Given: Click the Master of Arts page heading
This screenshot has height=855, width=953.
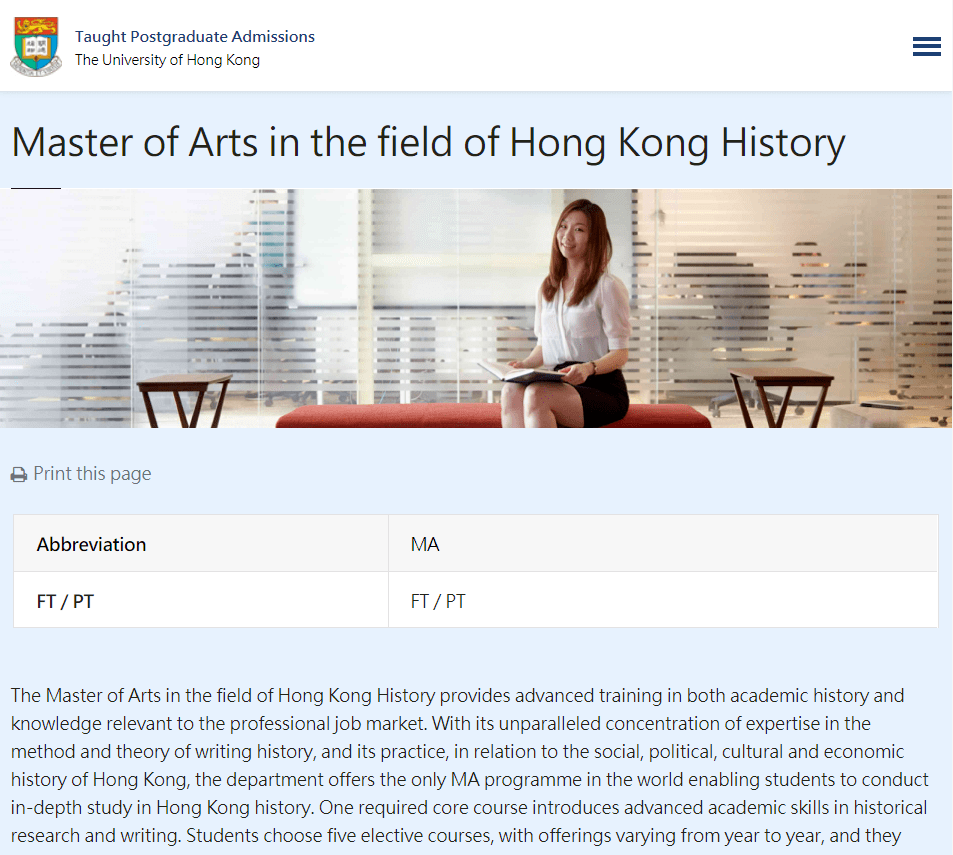Looking at the screenshot, I should 428,143.
